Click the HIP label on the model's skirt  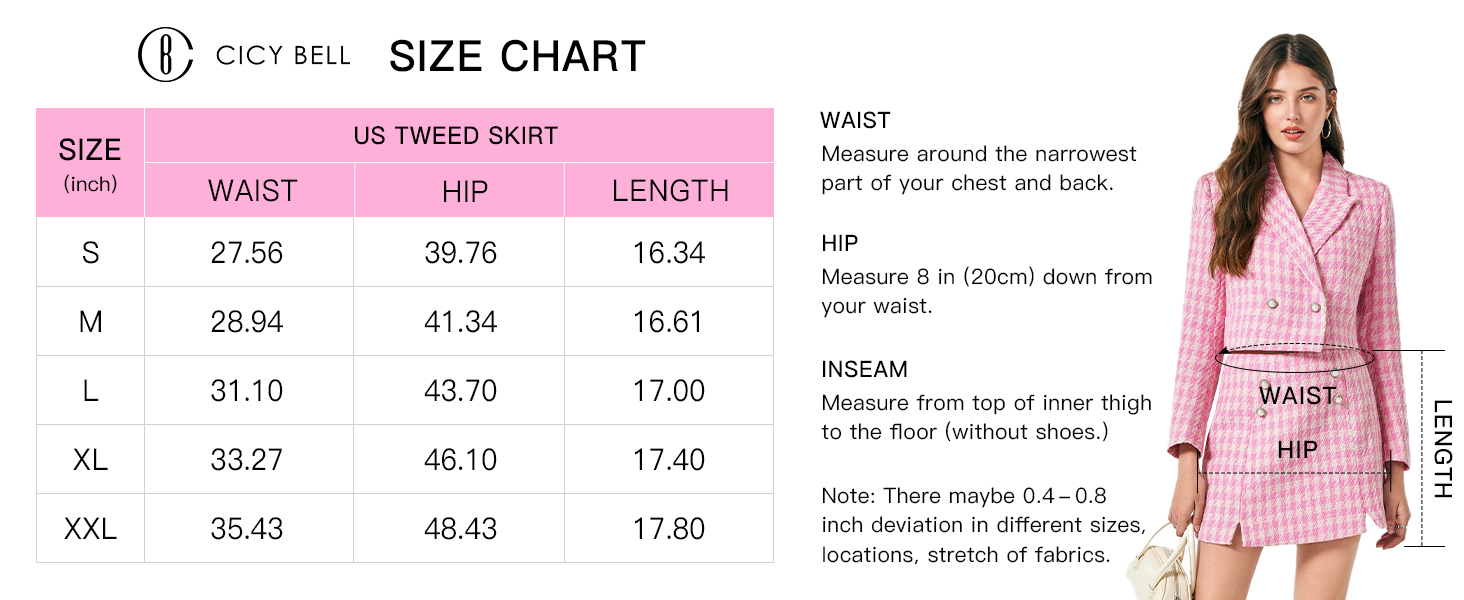click(1297, 451)
